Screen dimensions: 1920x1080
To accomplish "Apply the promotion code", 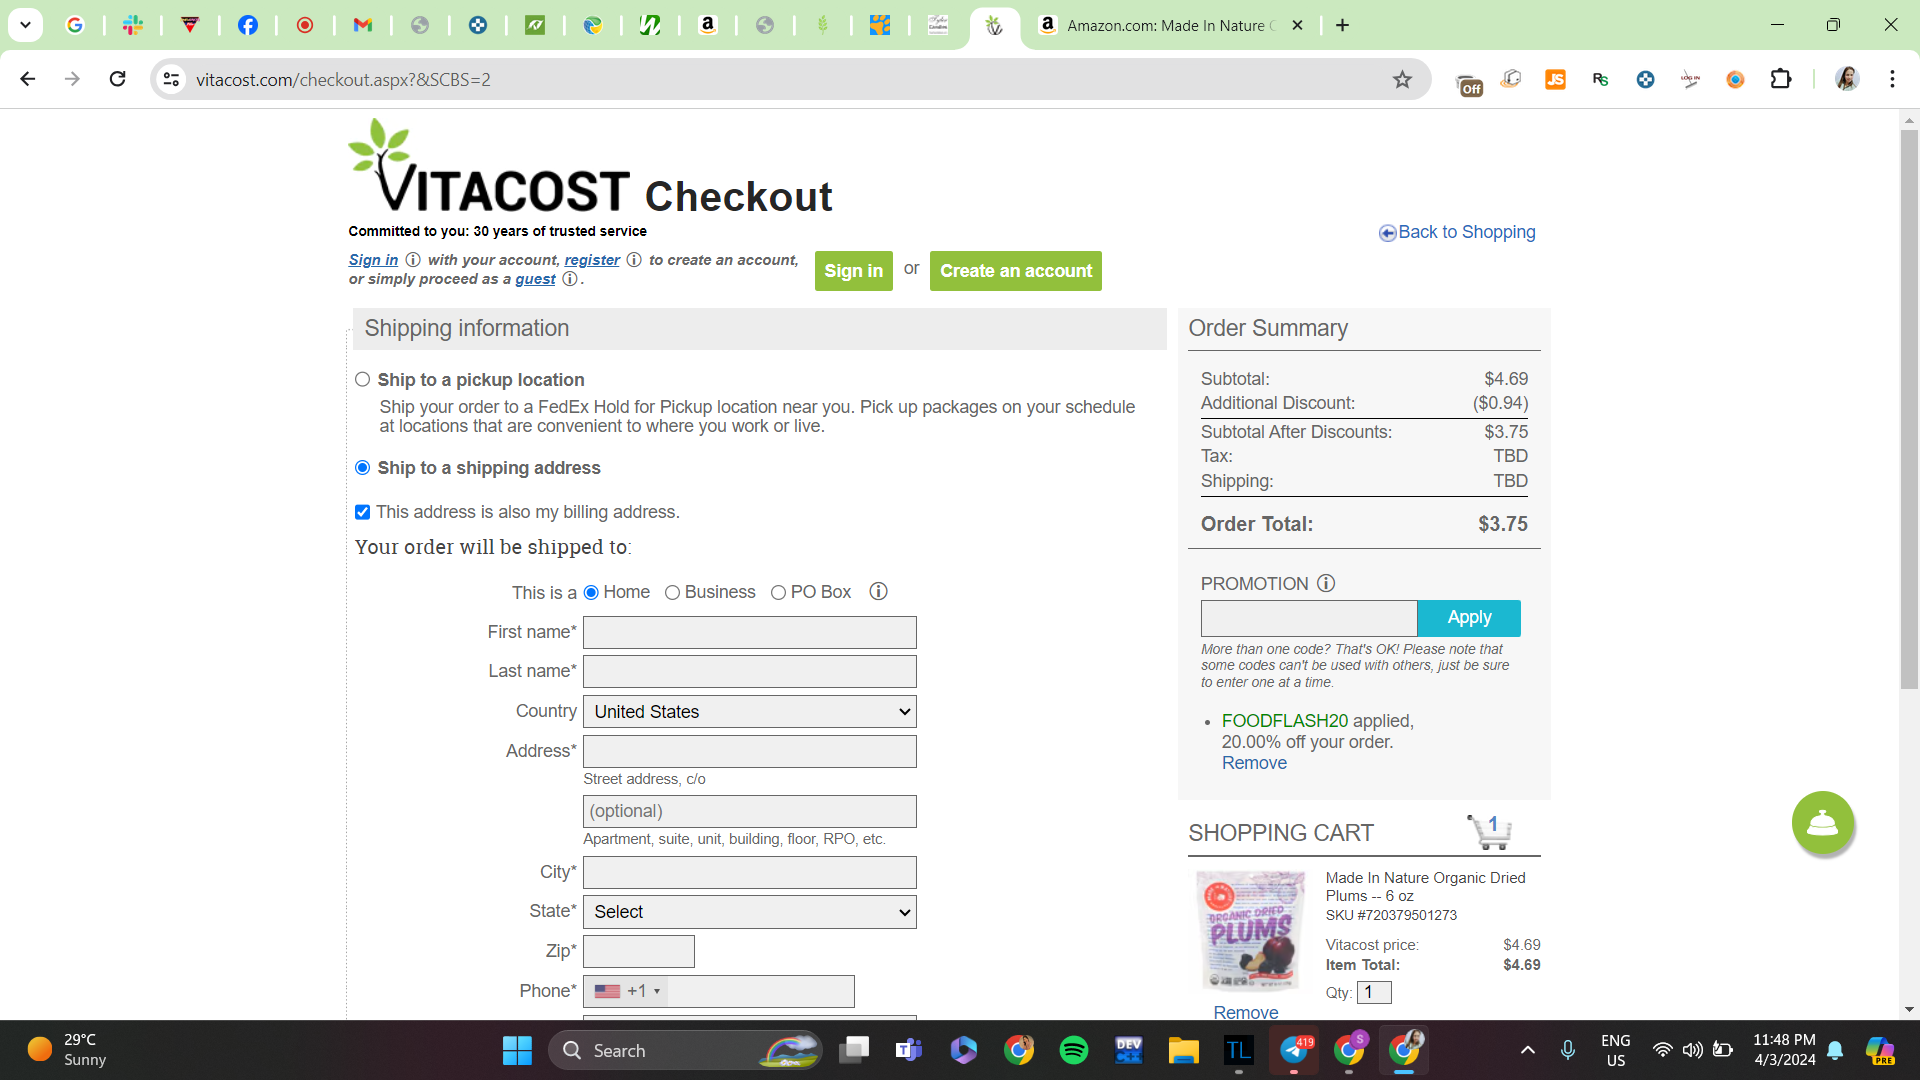I will coord(1469,618).
